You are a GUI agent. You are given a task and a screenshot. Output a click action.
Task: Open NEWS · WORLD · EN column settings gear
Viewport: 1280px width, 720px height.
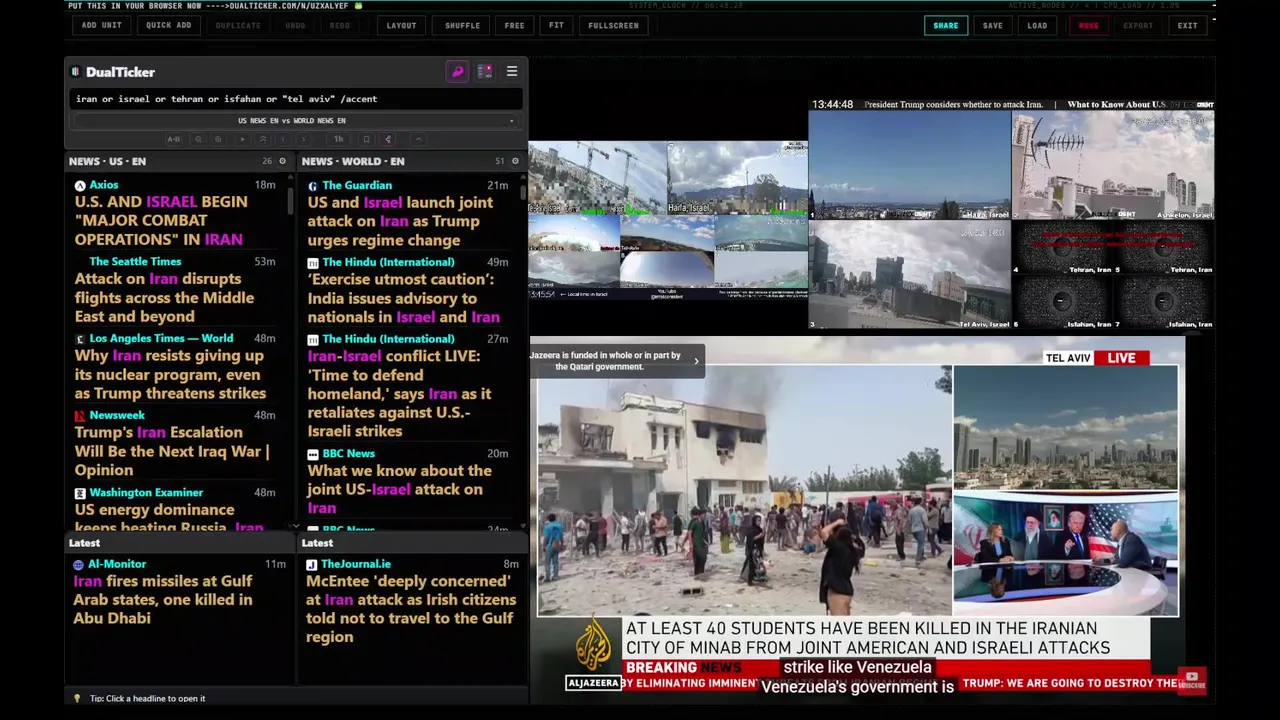[515, 161]
